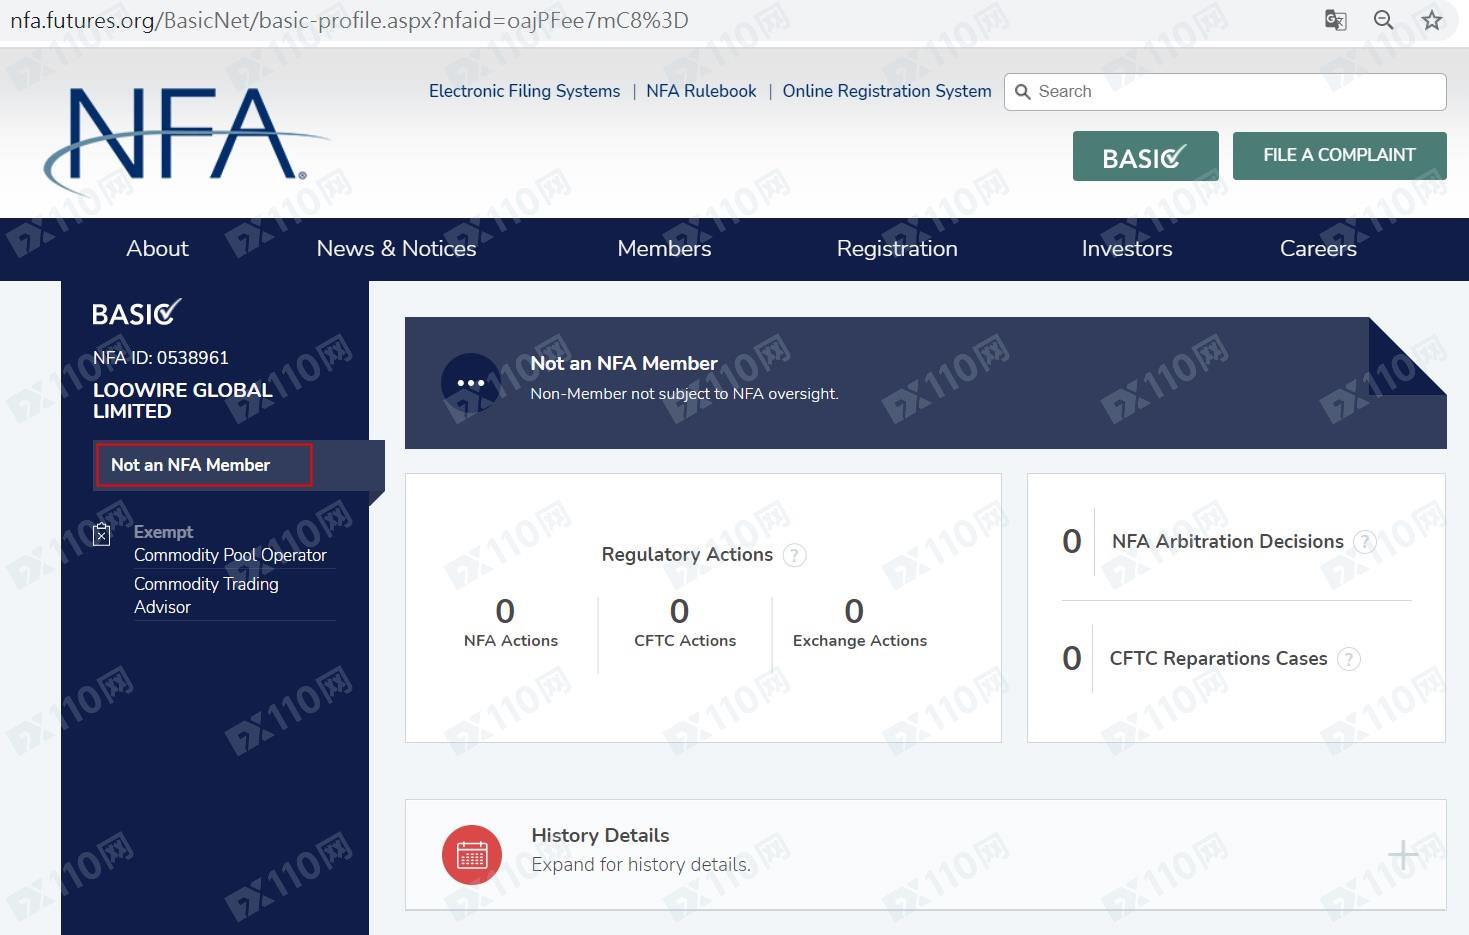
Task: Open the Registration navigation menu
Action: tap(896, 249)
